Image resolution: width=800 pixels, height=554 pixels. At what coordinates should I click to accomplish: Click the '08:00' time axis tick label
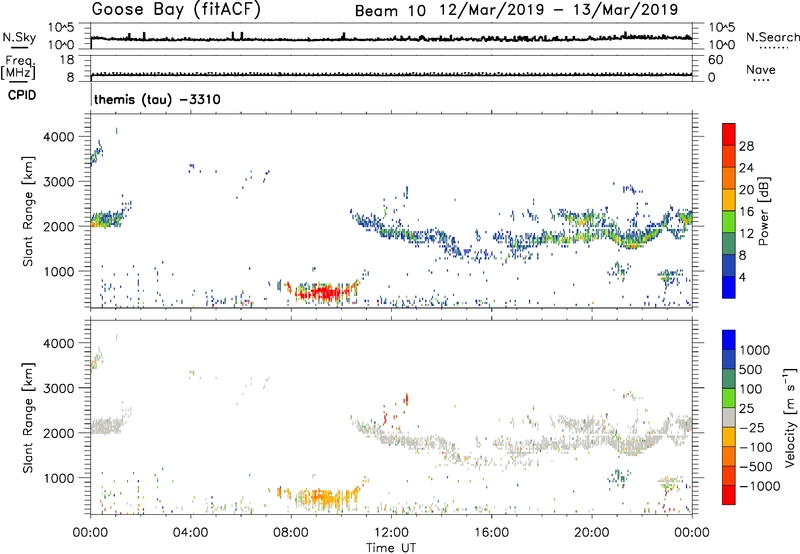pos(291,533)
